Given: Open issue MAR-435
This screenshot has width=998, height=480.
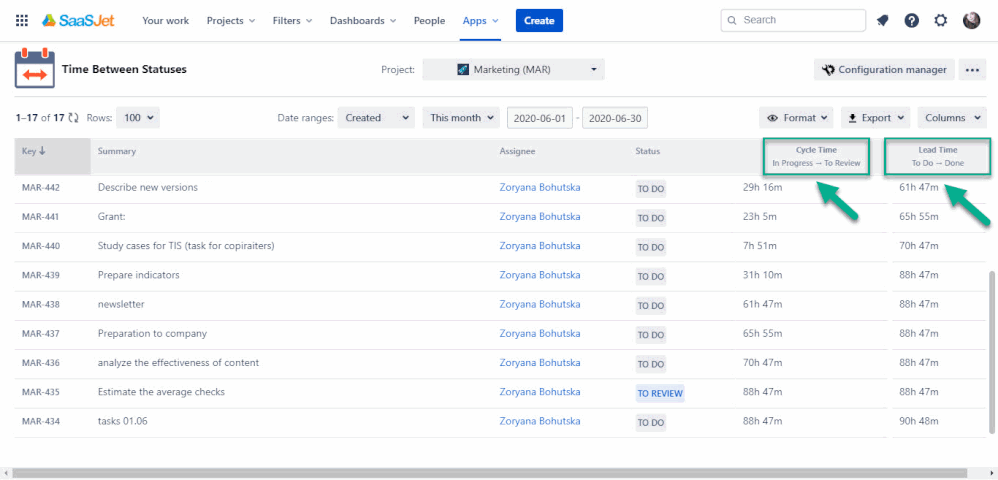Looking at the screenshot, I should coord(41,393).
